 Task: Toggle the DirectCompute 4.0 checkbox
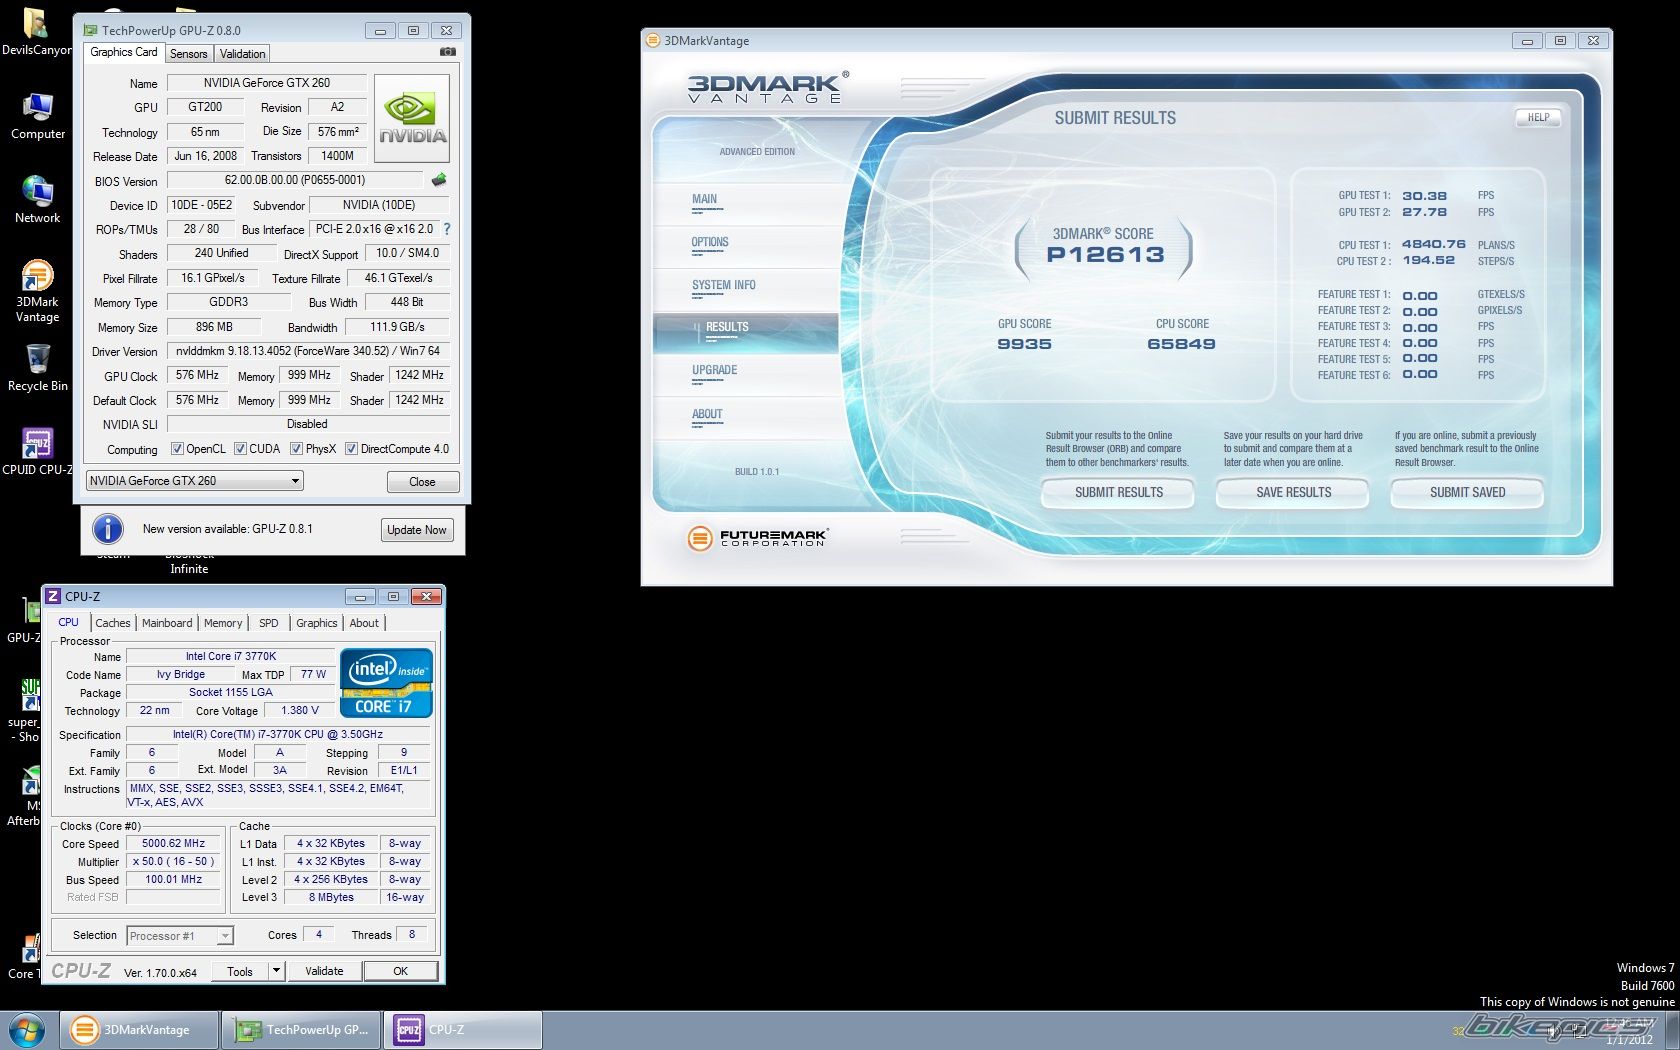tap(351, 449)
